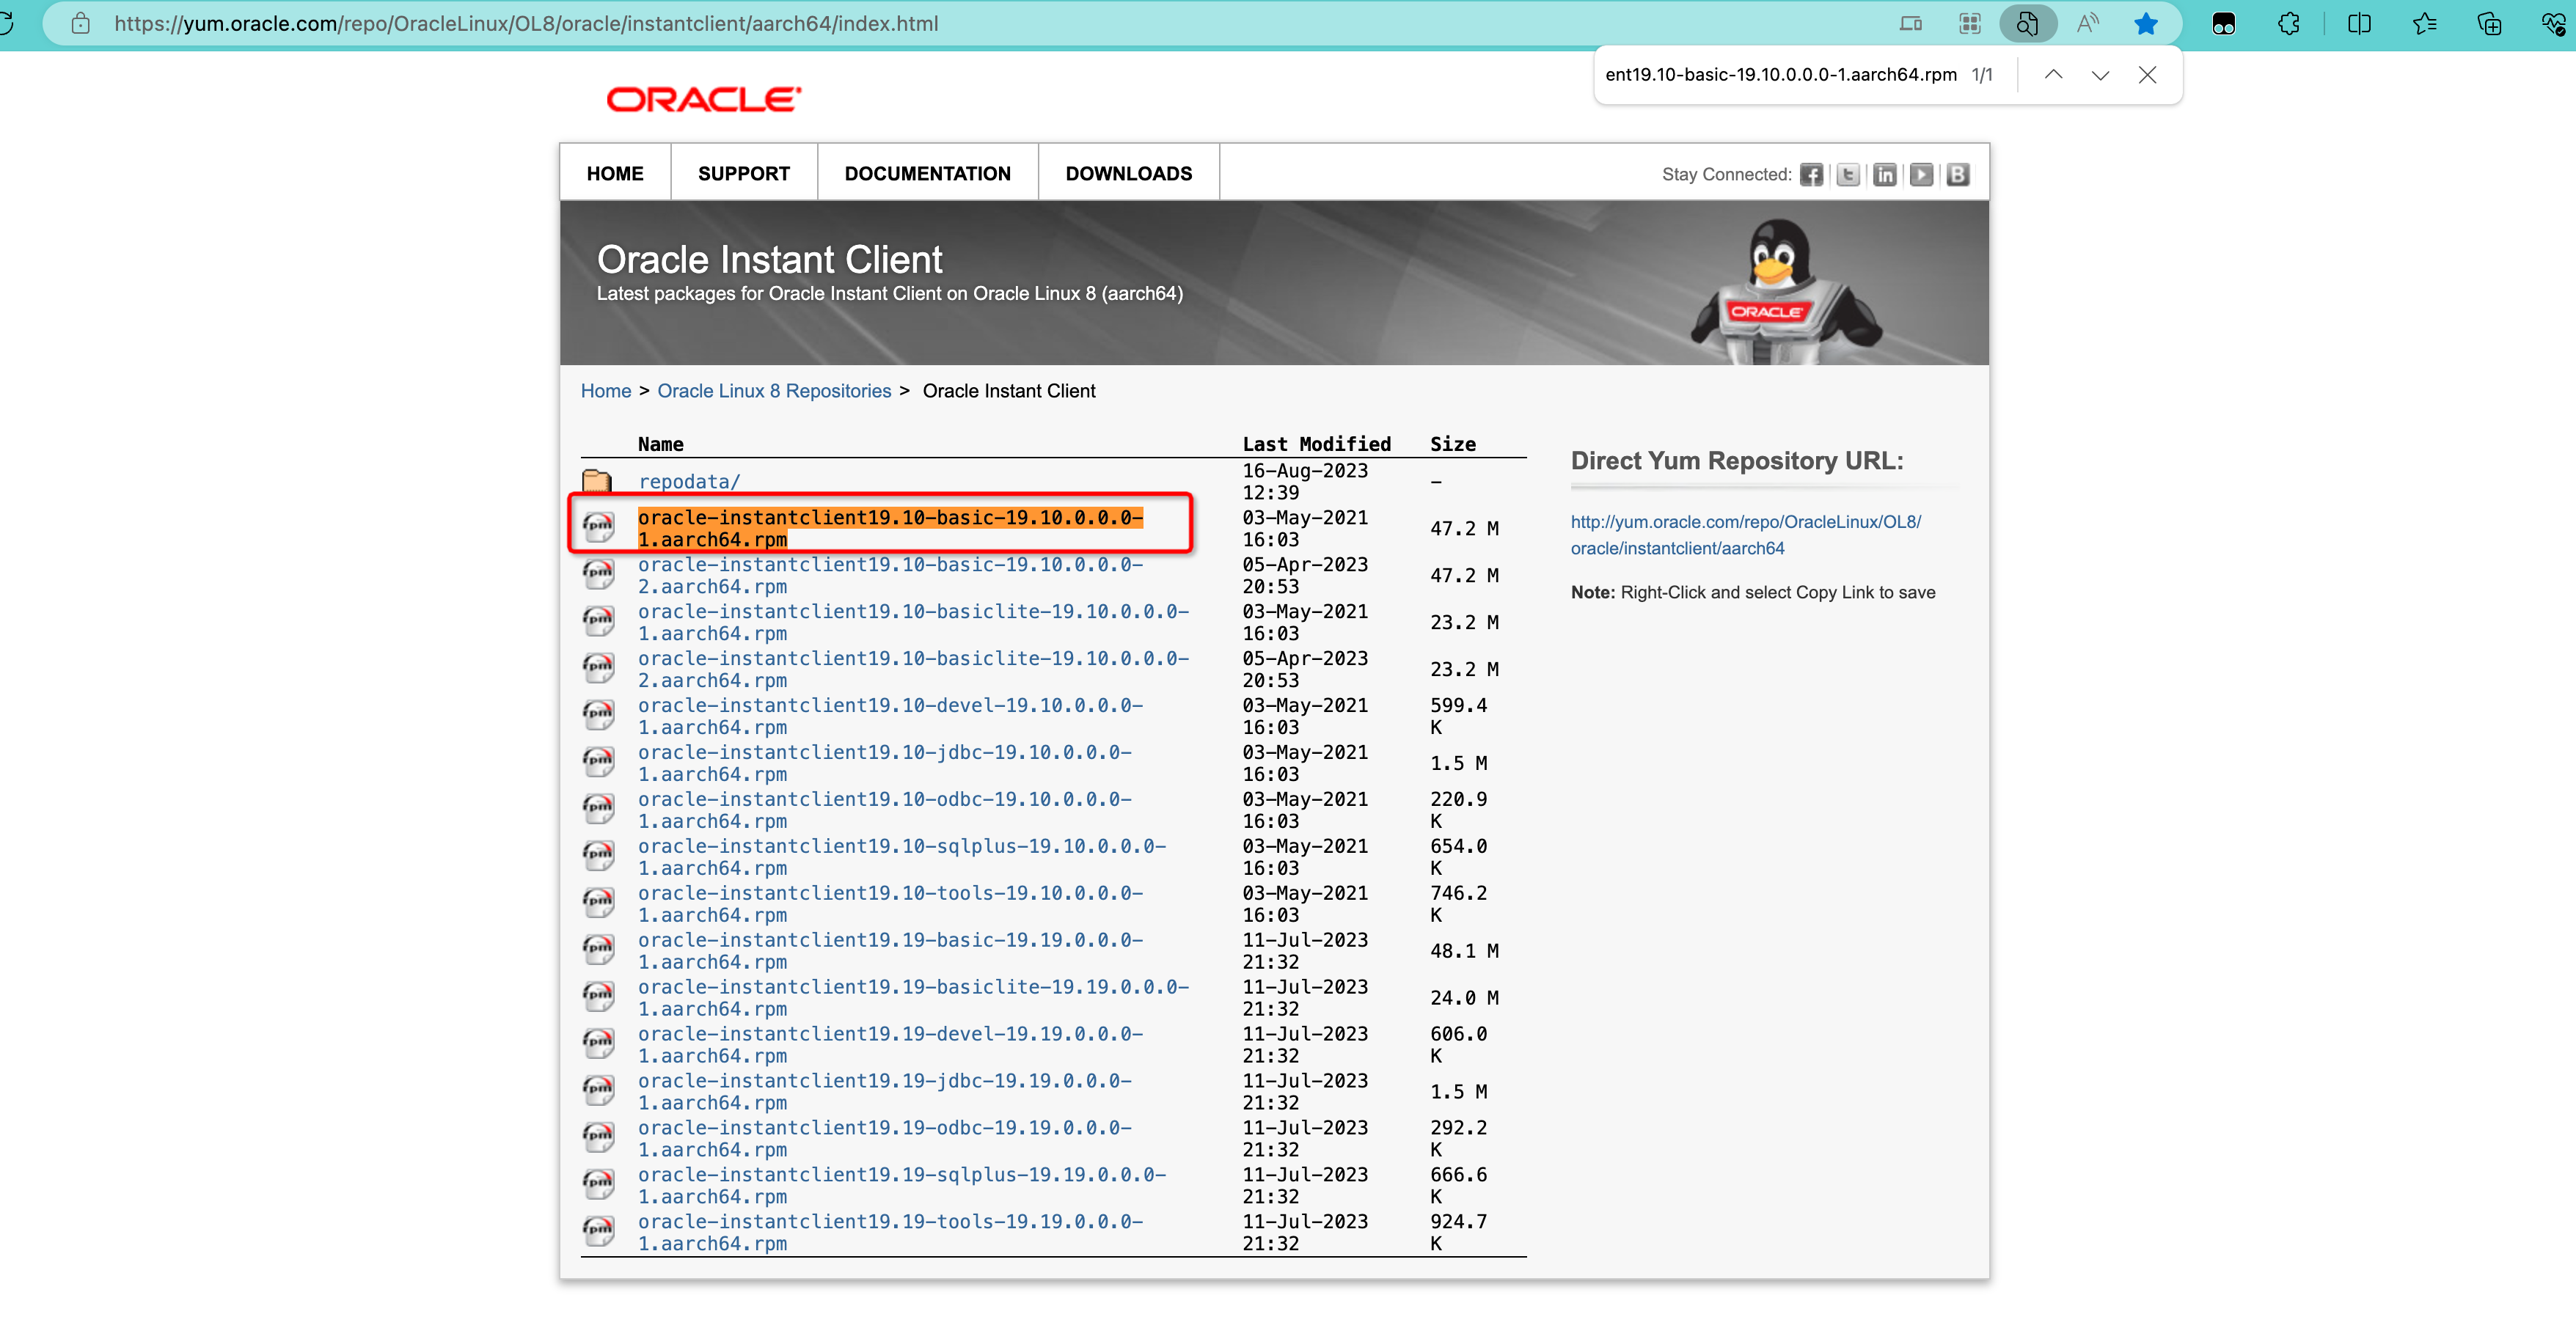The image size is (2576, 1339).
Task: Click the Name column header
Action: click(x=660, y=444)
